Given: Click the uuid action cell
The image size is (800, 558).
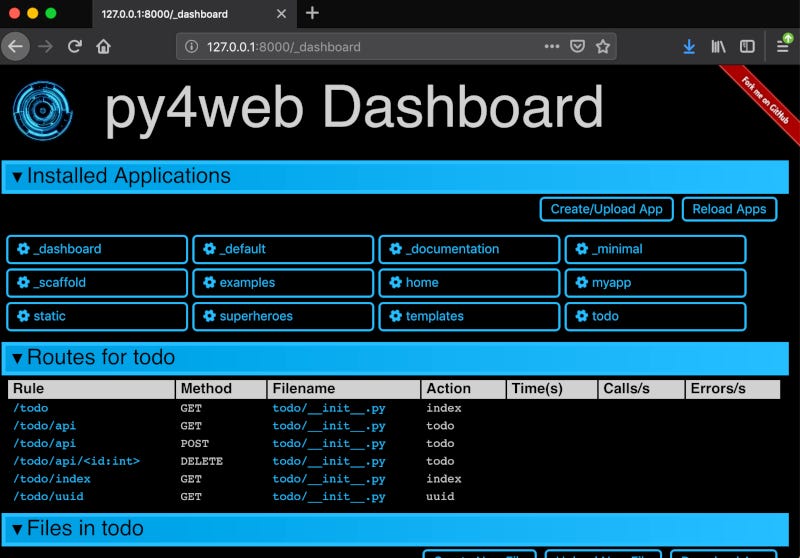Looking at the screenshot, I should [440, 497].
